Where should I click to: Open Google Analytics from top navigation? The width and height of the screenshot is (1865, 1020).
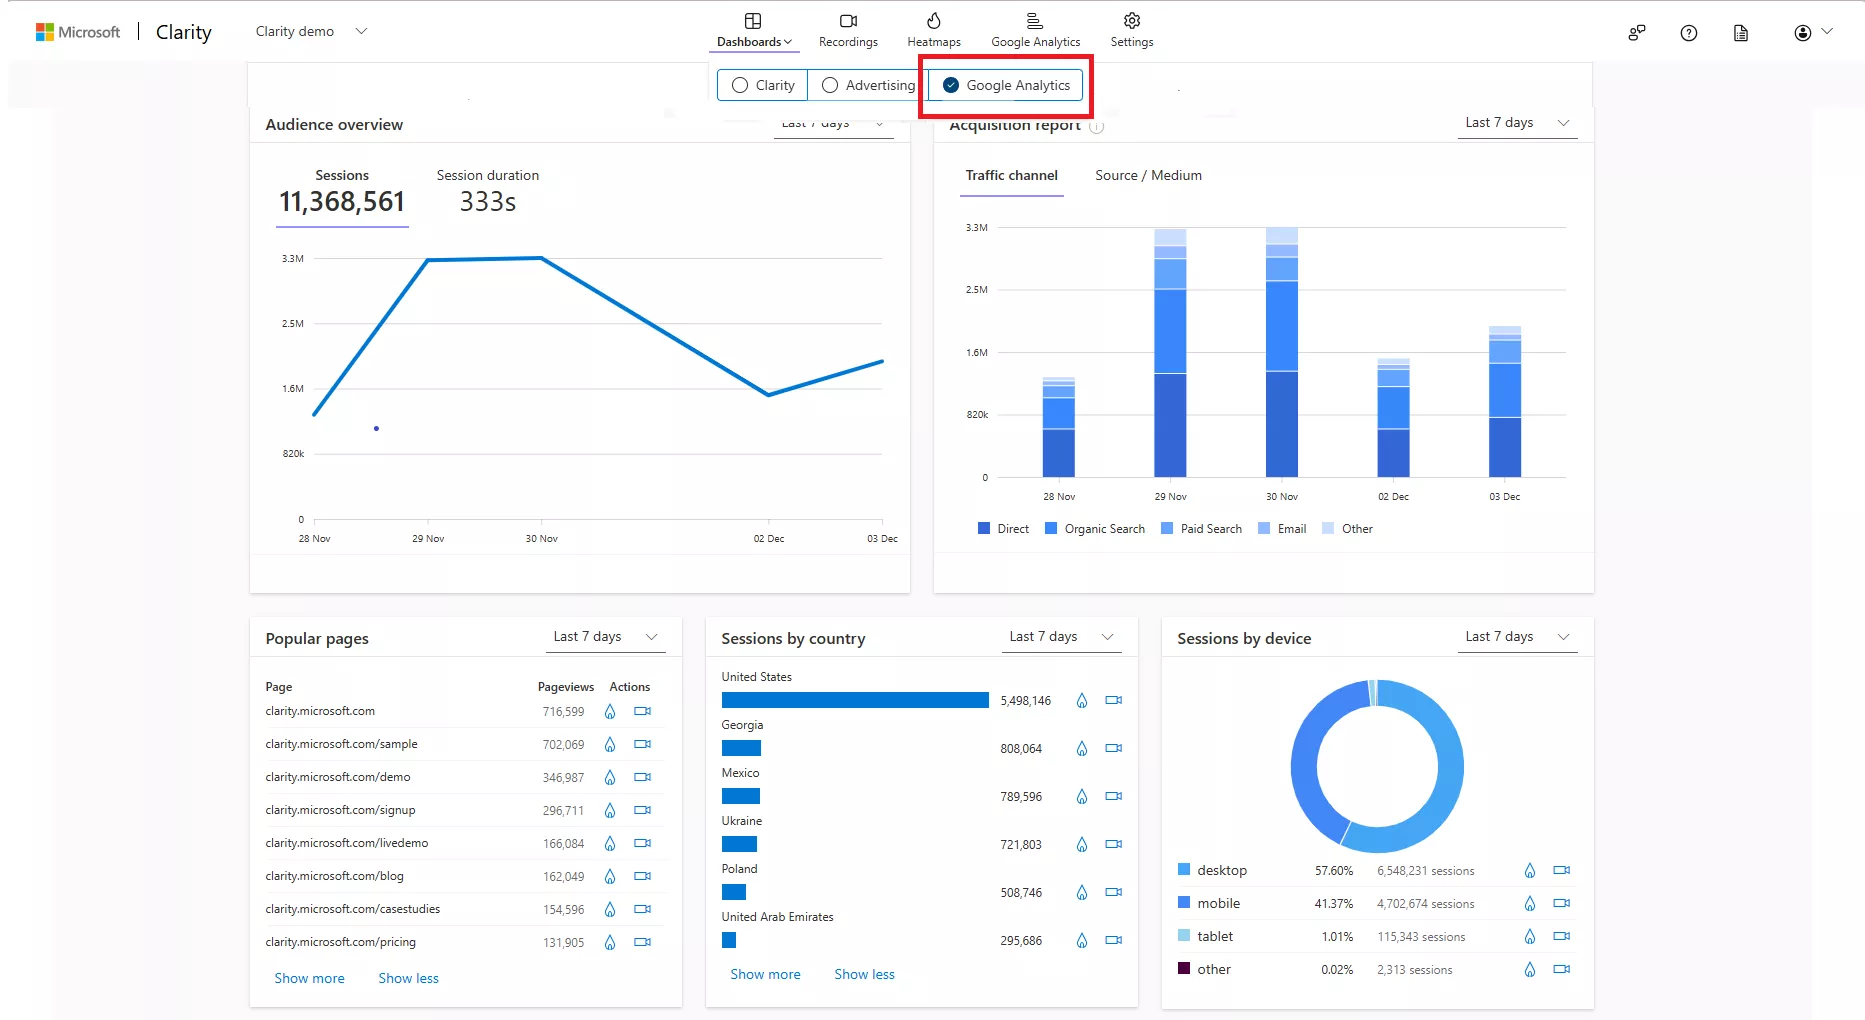(x=1035, y=31)
